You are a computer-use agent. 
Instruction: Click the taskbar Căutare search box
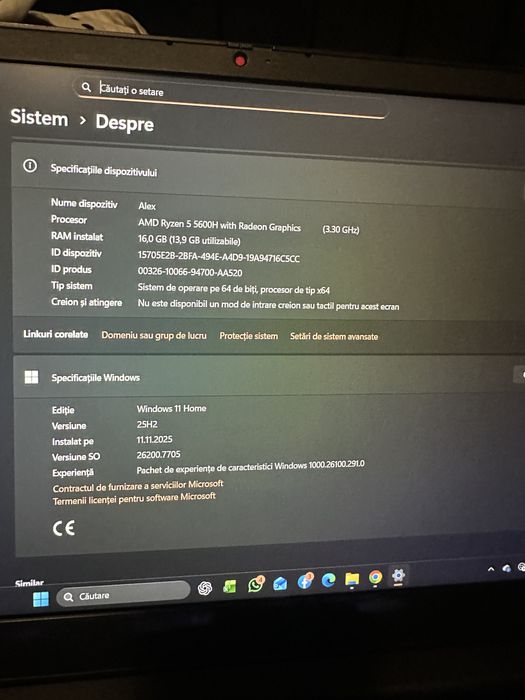123,593
